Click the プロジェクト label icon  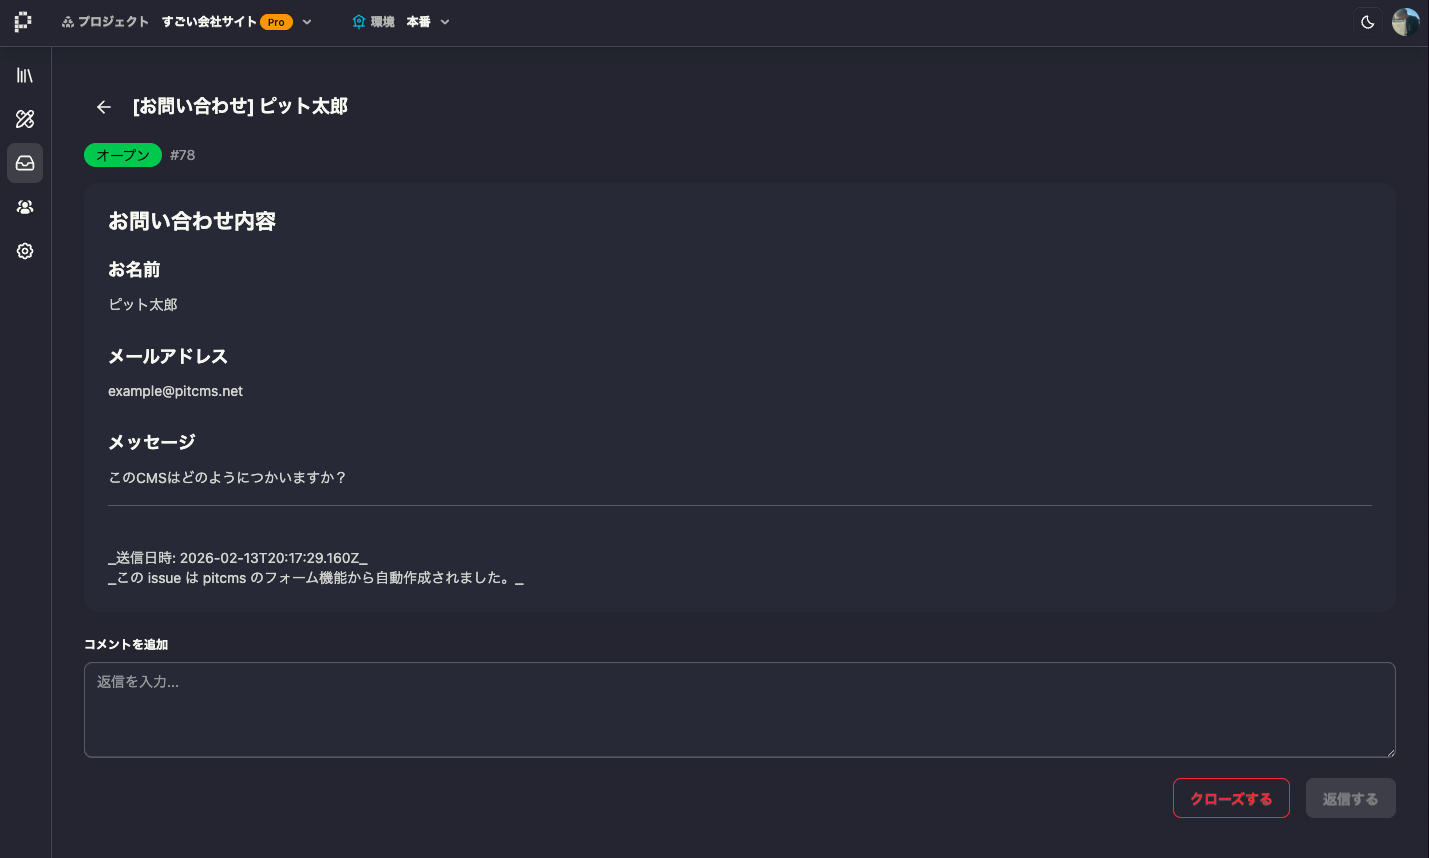point(68,22)
